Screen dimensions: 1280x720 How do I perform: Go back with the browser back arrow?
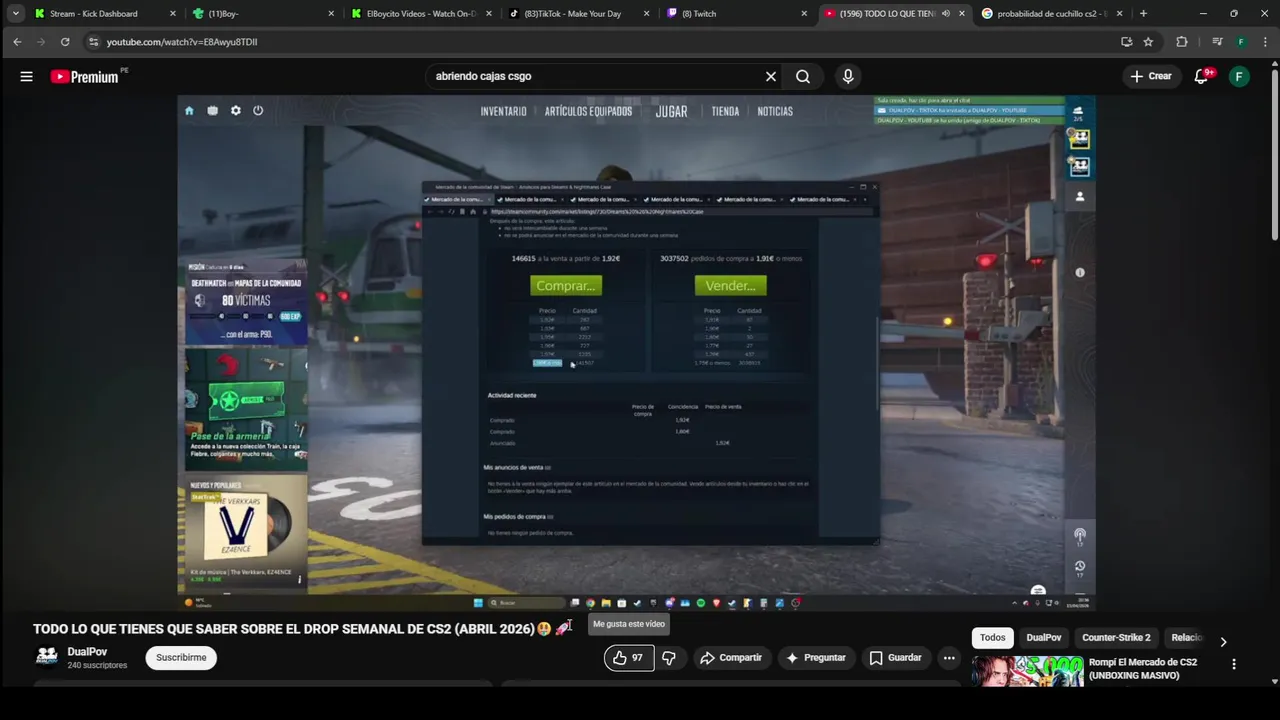tap(17, 42)
